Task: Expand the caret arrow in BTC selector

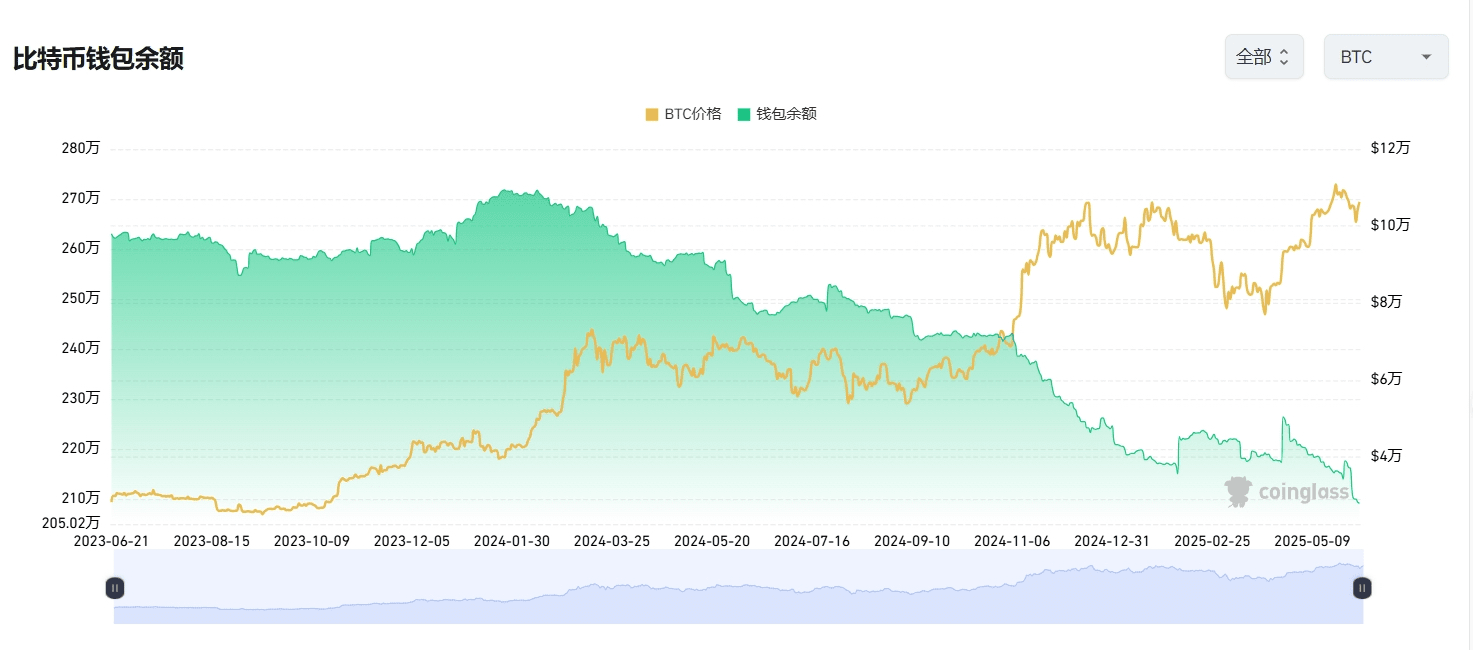Action: point(1427,57)
